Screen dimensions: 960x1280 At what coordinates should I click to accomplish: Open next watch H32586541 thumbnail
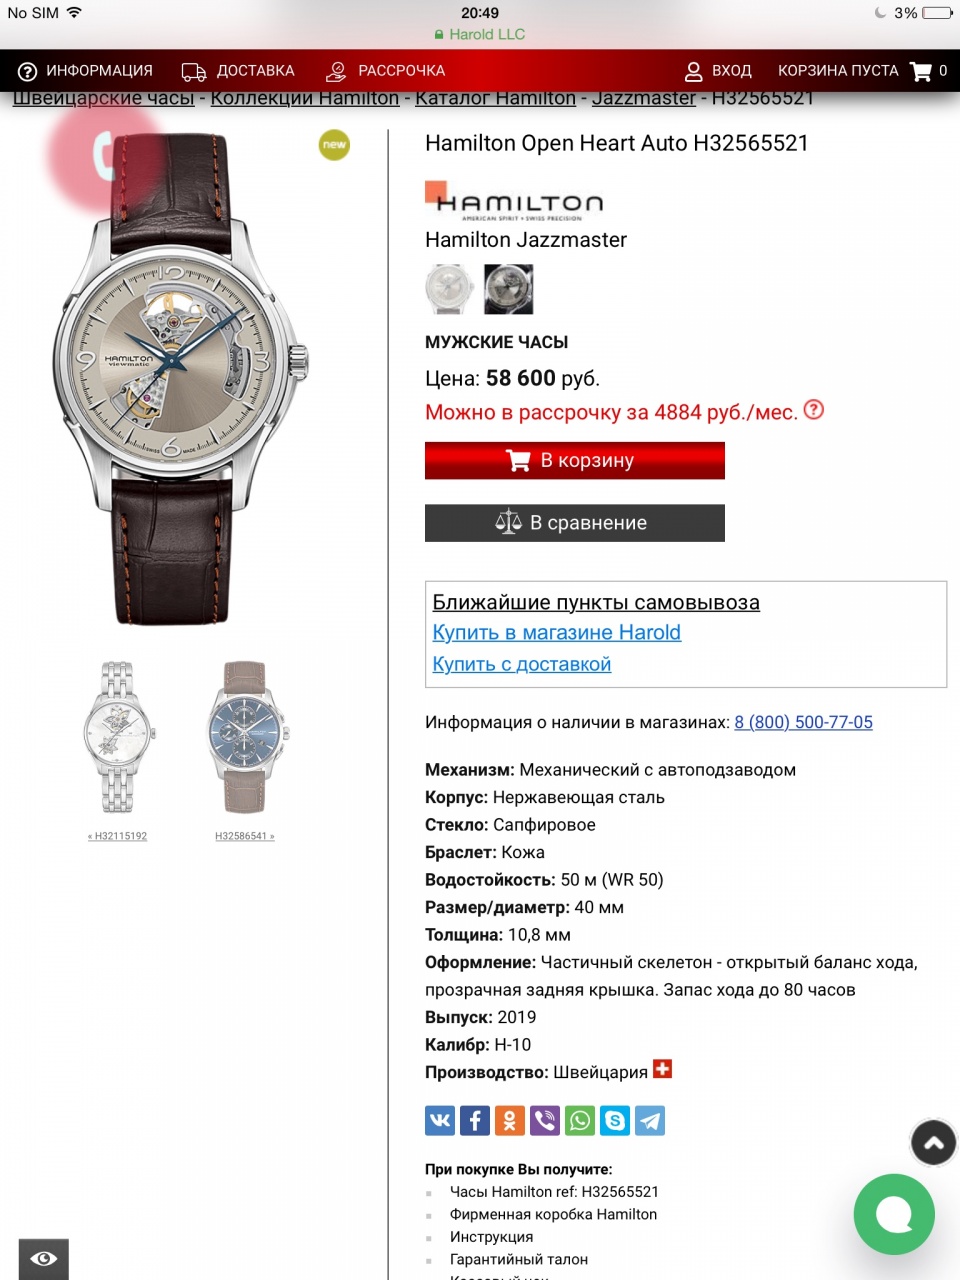(245, 750)
